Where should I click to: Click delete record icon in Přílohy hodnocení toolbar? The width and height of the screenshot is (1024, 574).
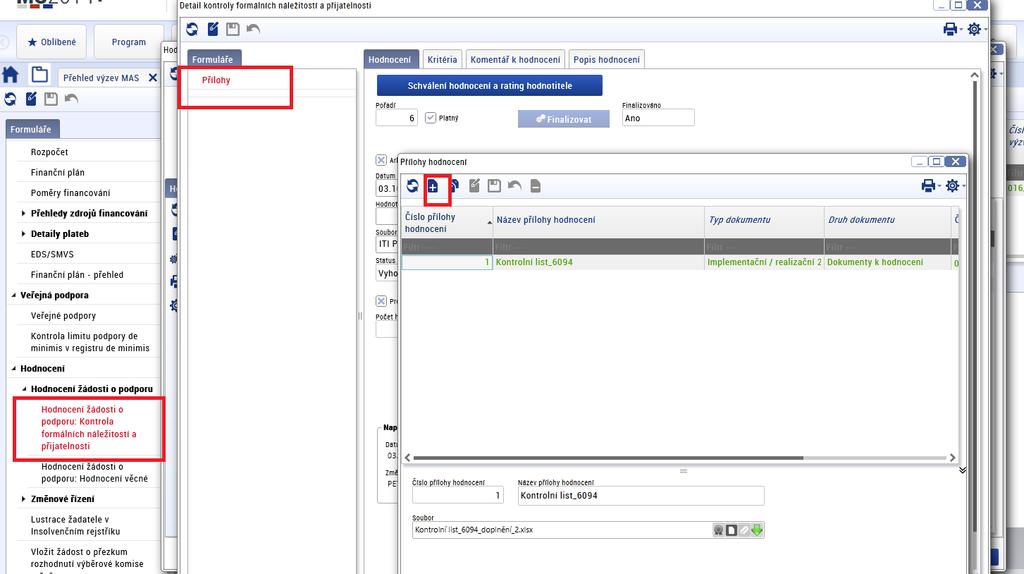(536, 186)
